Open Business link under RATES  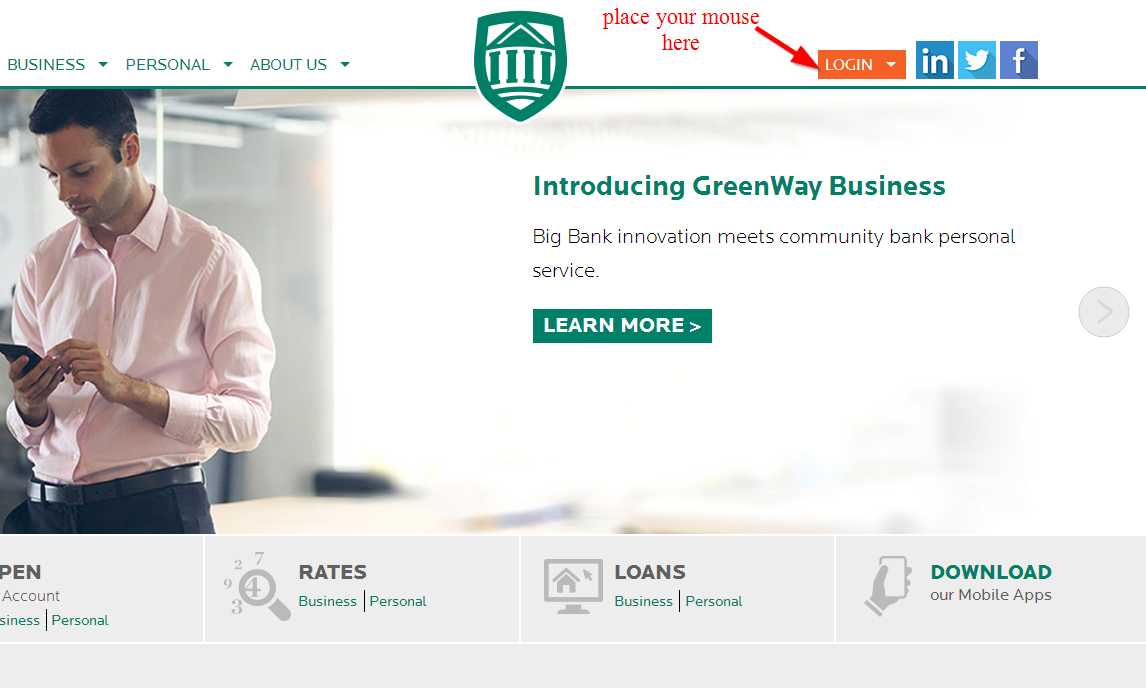coord(327,601)
